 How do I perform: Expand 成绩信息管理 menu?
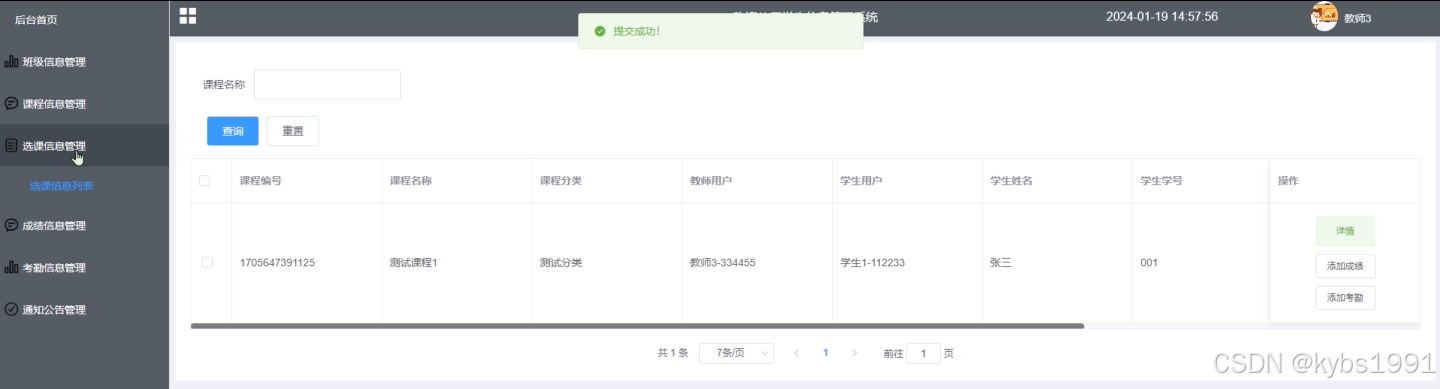[85, 226]
